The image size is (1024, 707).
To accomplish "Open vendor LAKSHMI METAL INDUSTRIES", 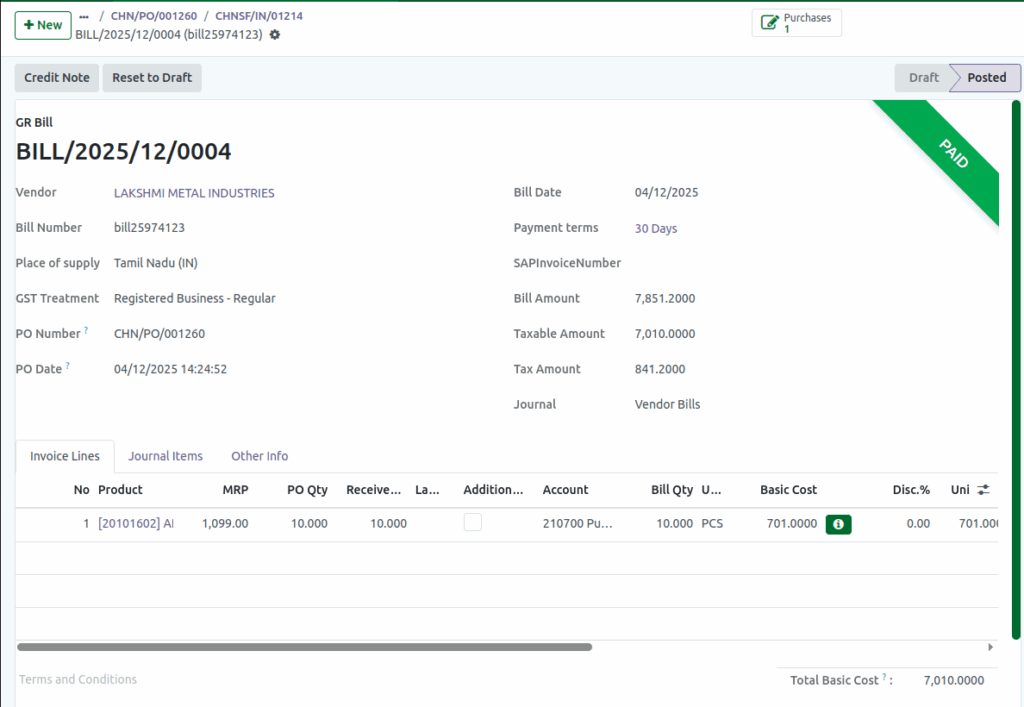I will tap(193, 192).
